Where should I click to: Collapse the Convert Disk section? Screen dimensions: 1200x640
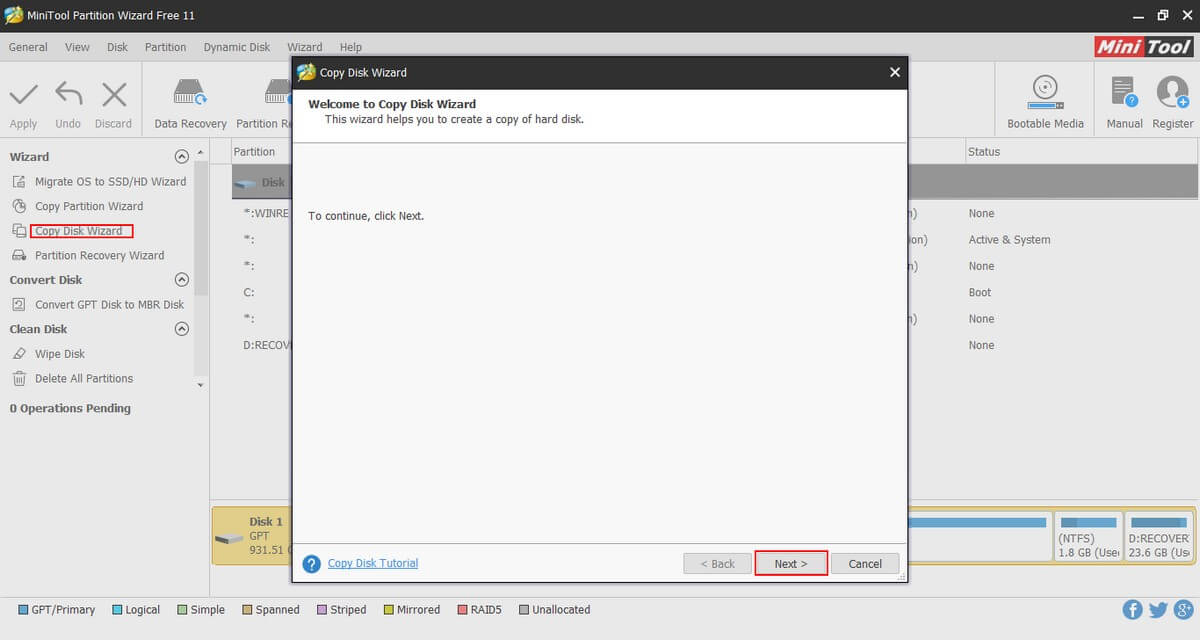click(x=181, y=280)
